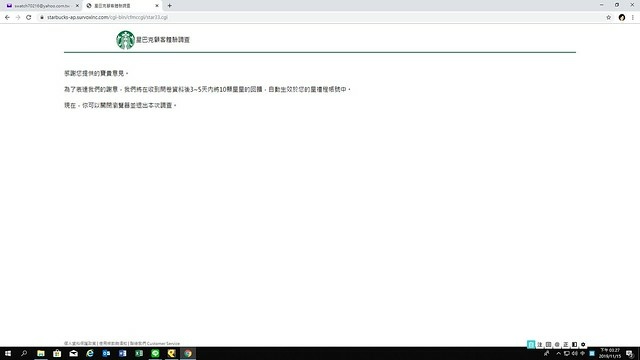640x360 pixels.
Task: Open the Windows Action Center notifications
Action: click(630, 353)
